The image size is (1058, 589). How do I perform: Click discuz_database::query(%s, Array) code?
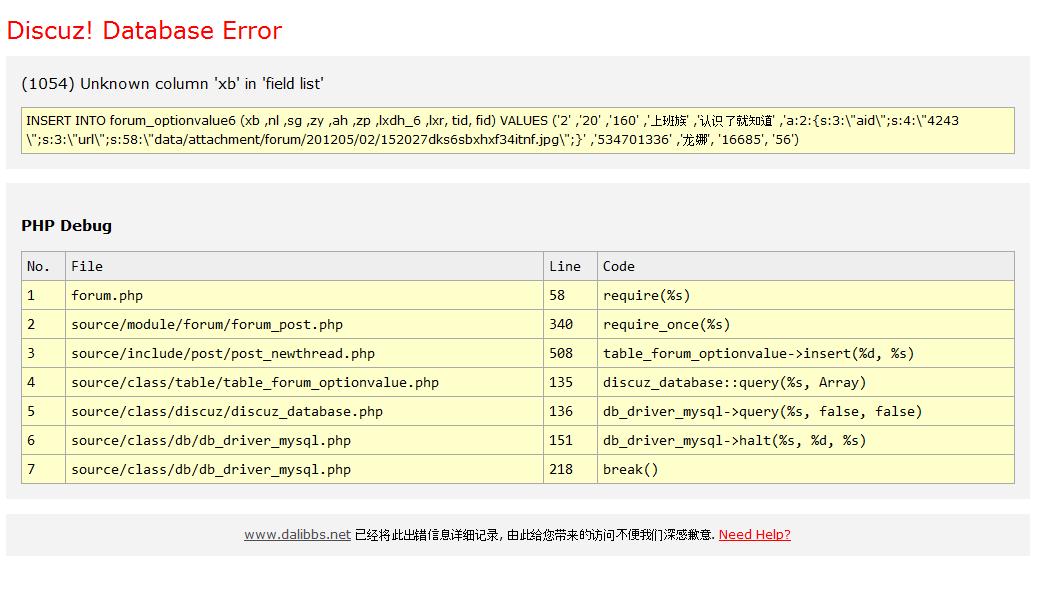tap(806, 383)
